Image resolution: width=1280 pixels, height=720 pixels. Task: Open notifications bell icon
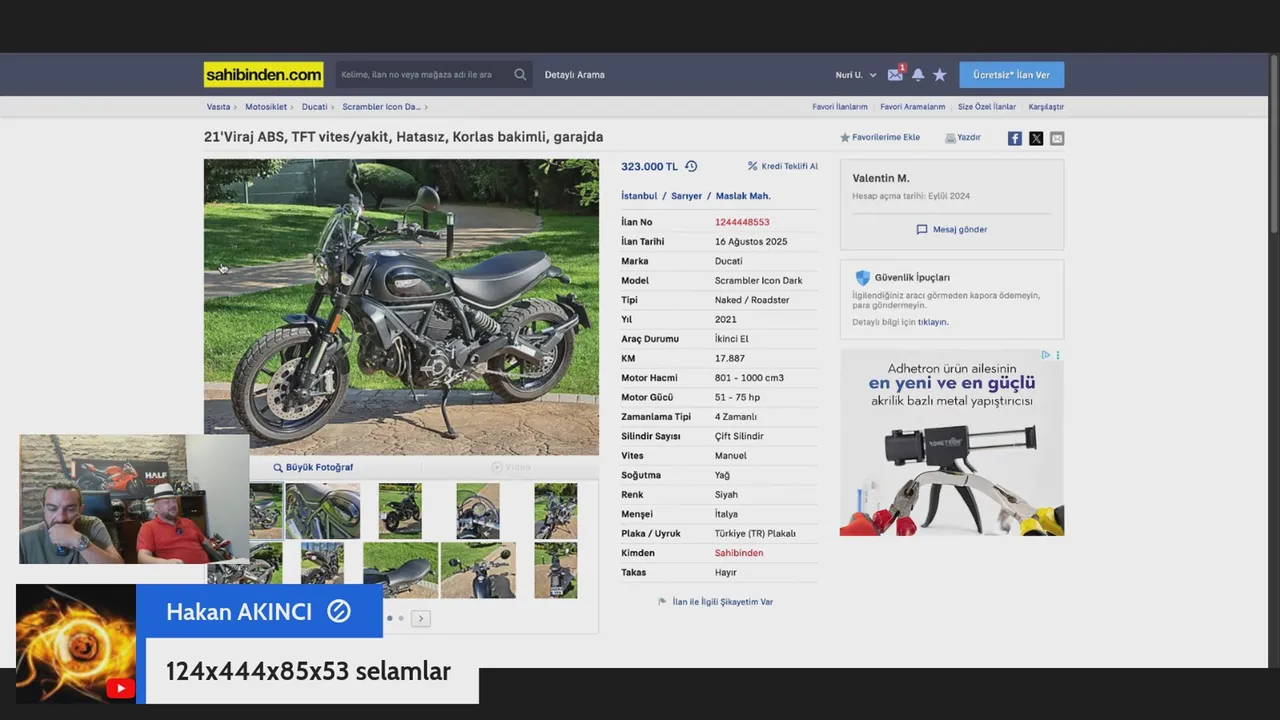pyautogui.click(x=918, y=75)
